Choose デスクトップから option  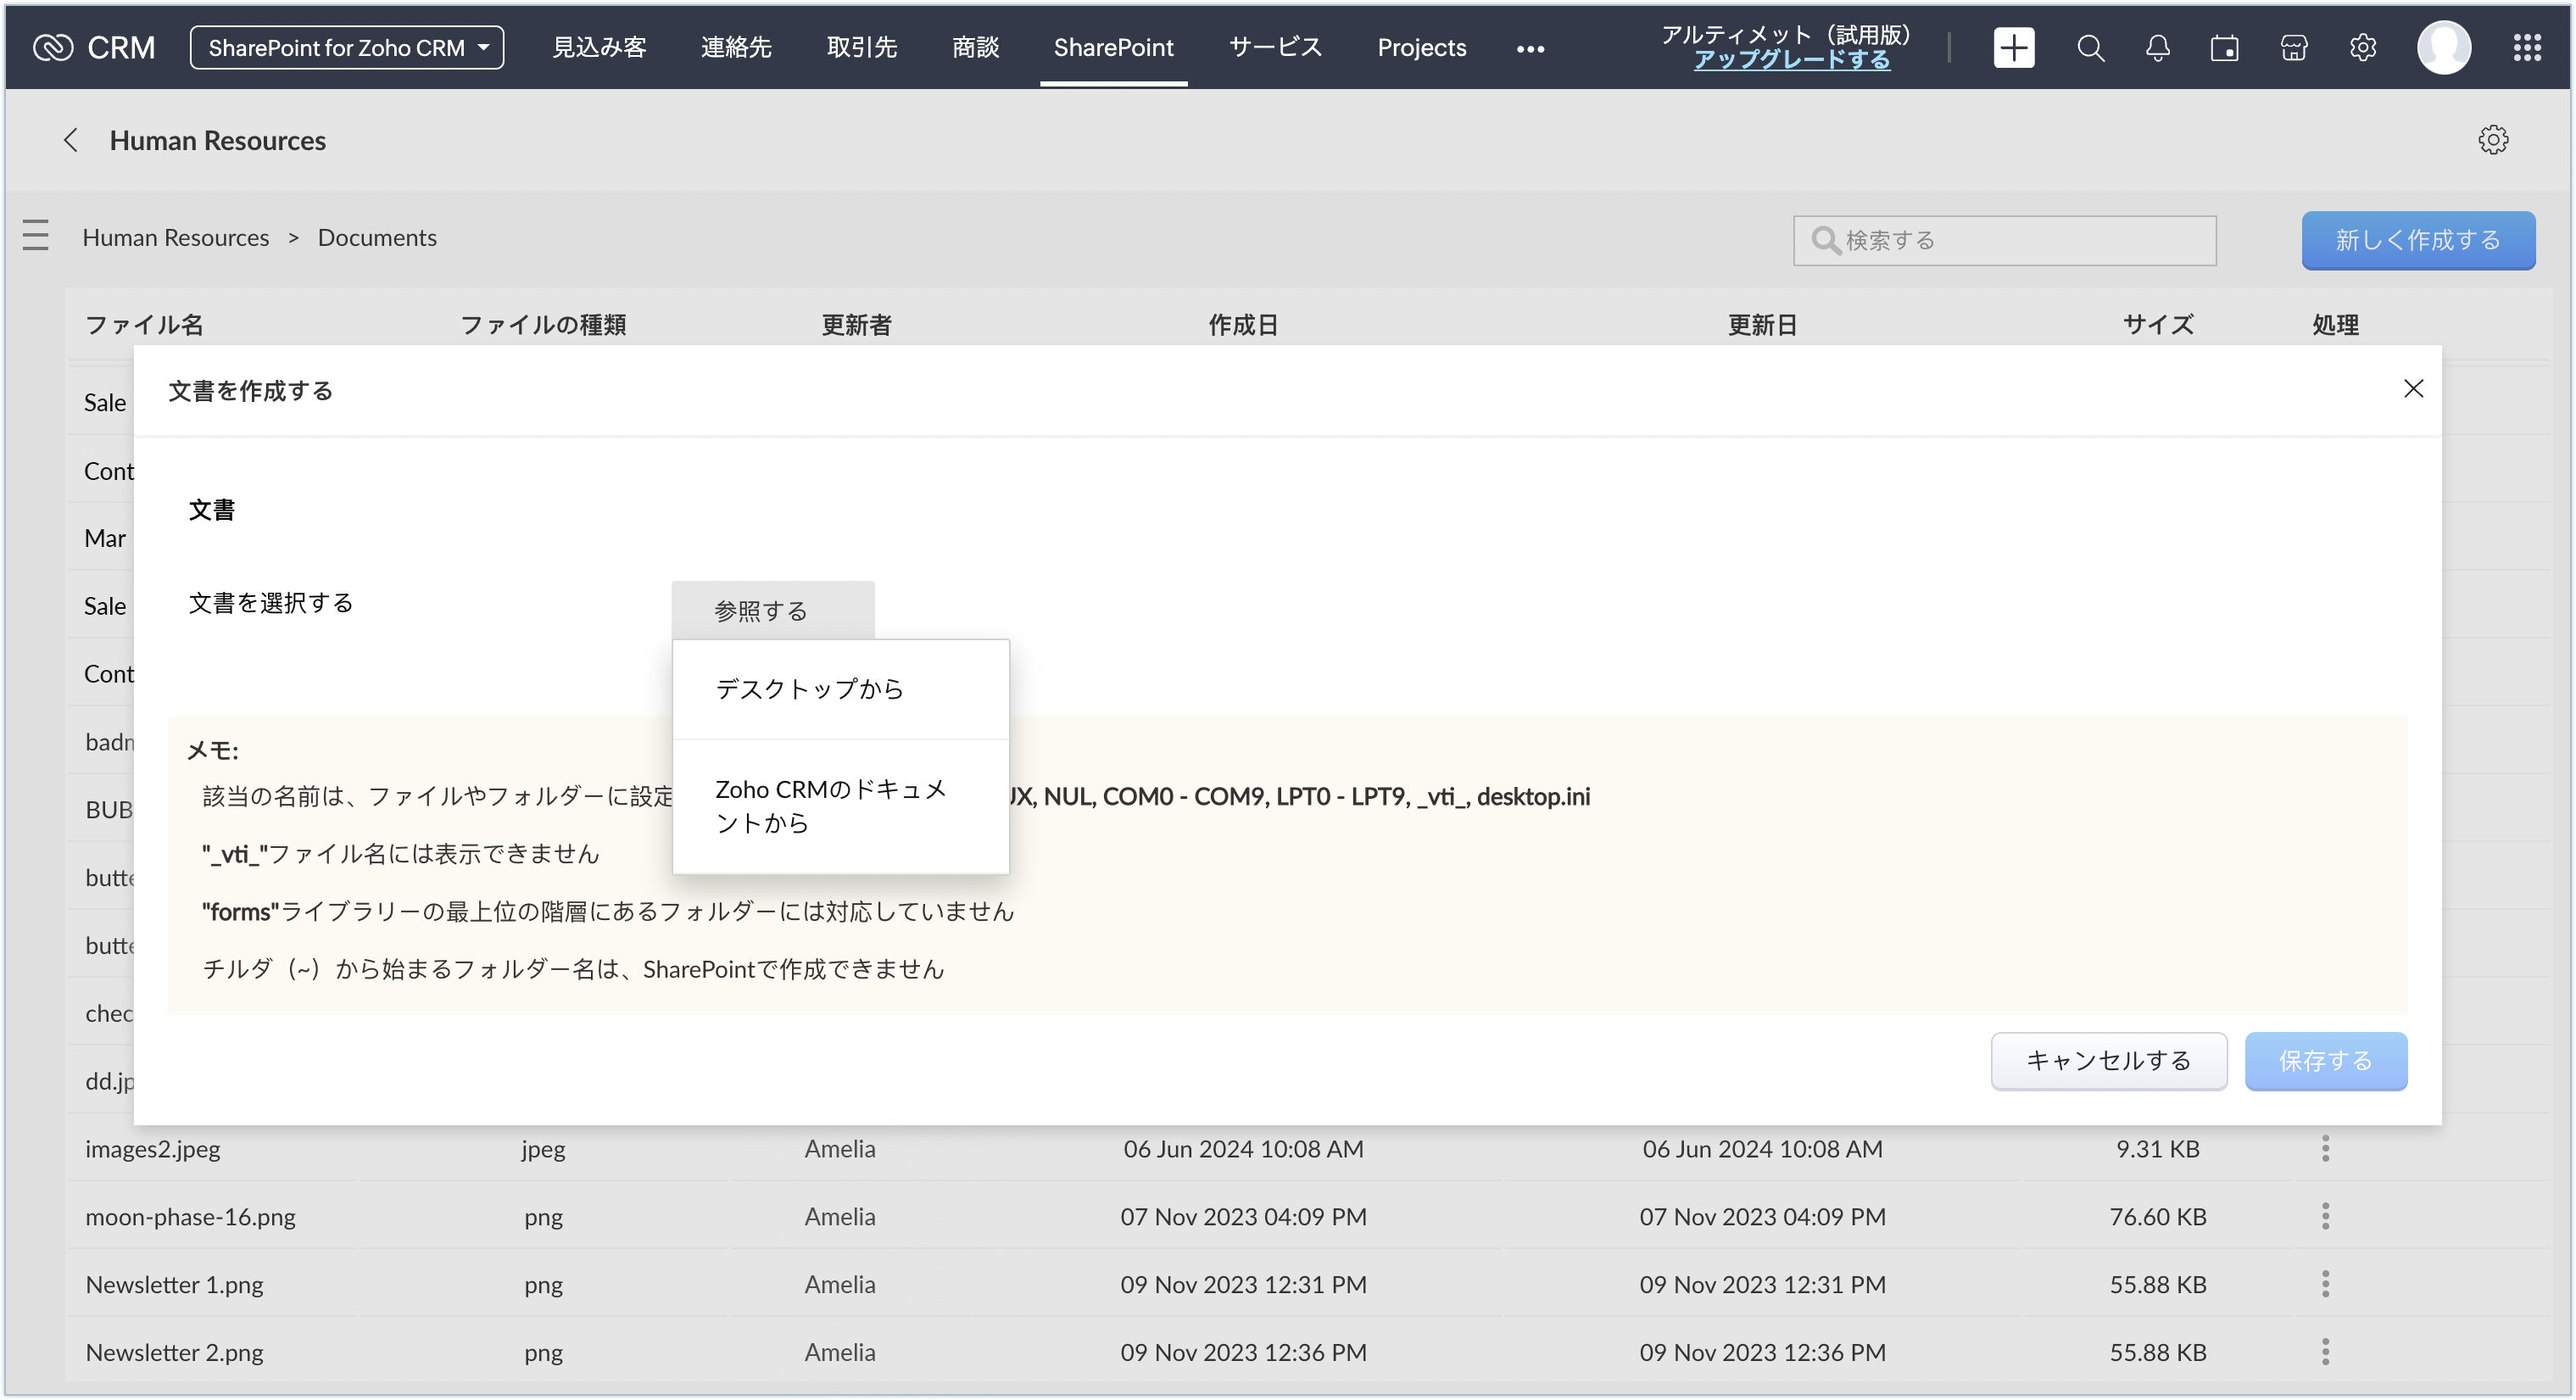click(x=809, y=689)
